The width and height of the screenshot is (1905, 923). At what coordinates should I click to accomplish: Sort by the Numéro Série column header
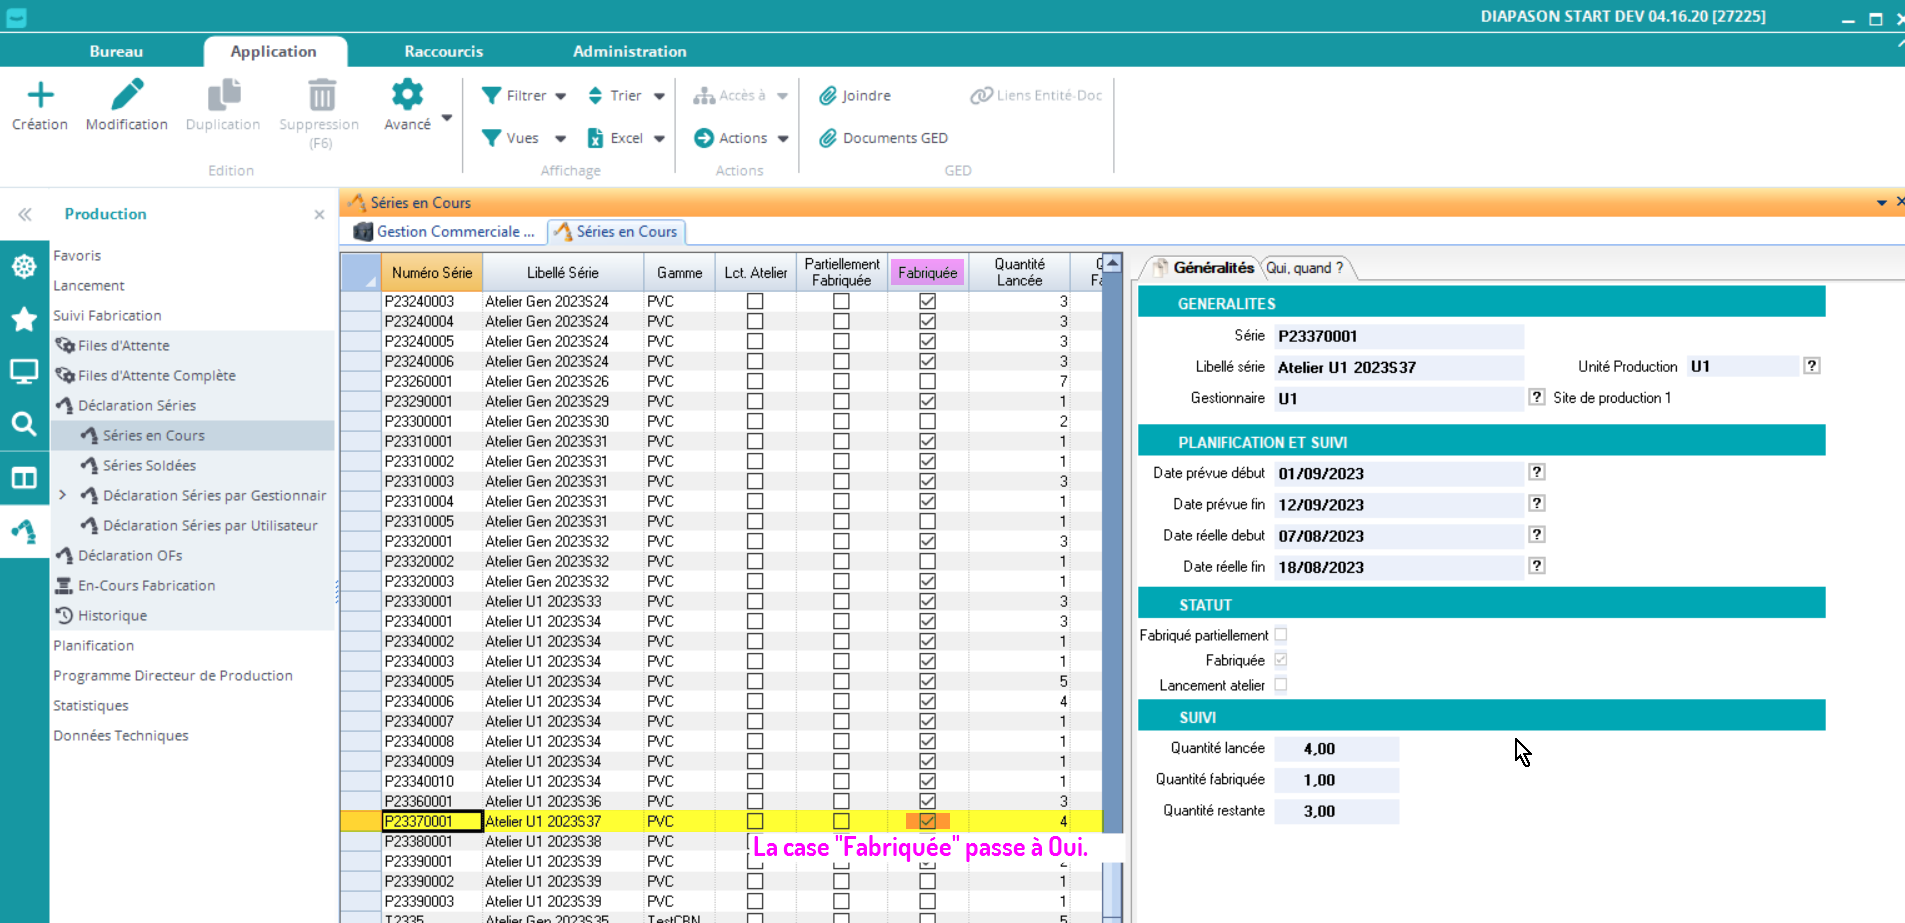click(431, 272)
